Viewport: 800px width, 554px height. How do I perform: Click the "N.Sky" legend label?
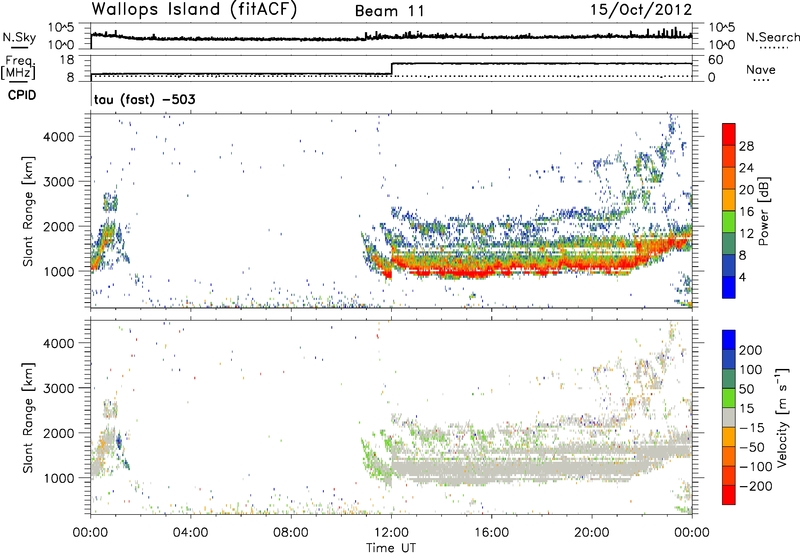[x=19, y=37]
